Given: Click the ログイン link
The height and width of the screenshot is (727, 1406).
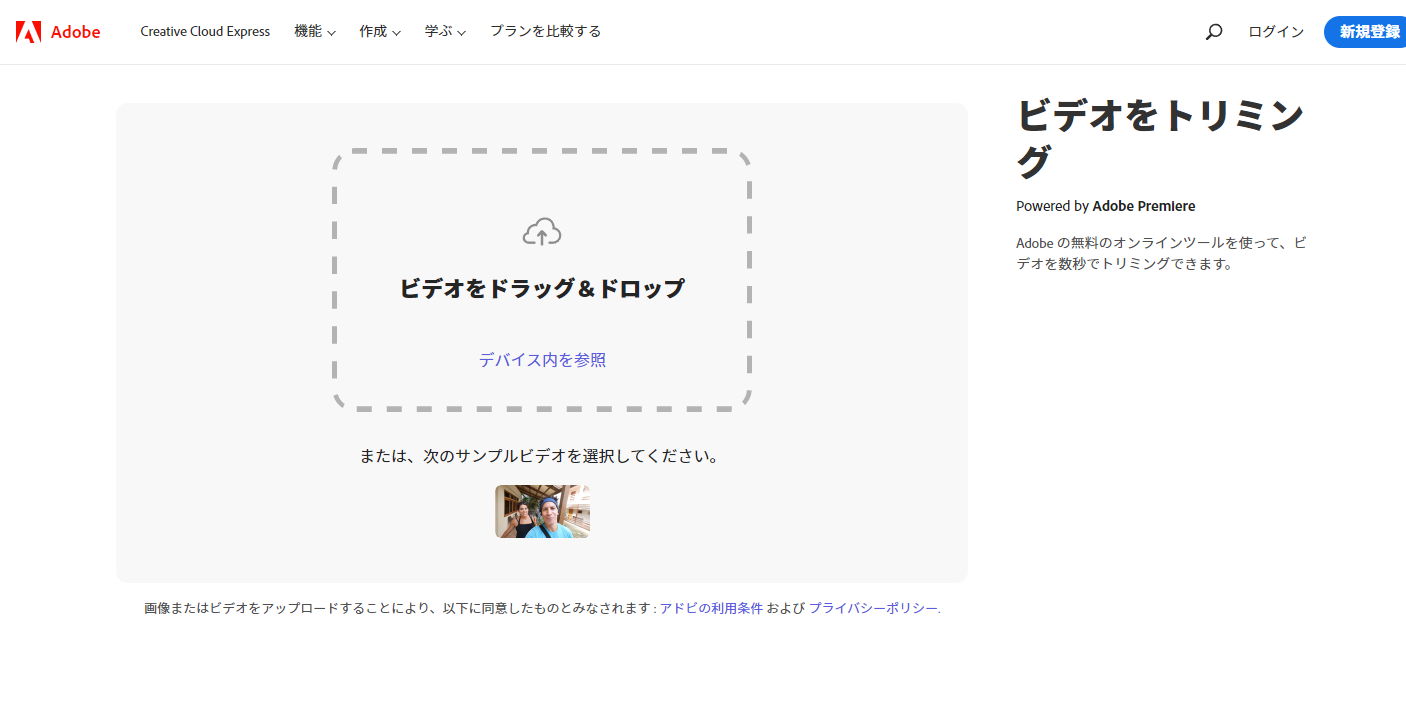Looking at the screenshot, I should point(1276,32).
